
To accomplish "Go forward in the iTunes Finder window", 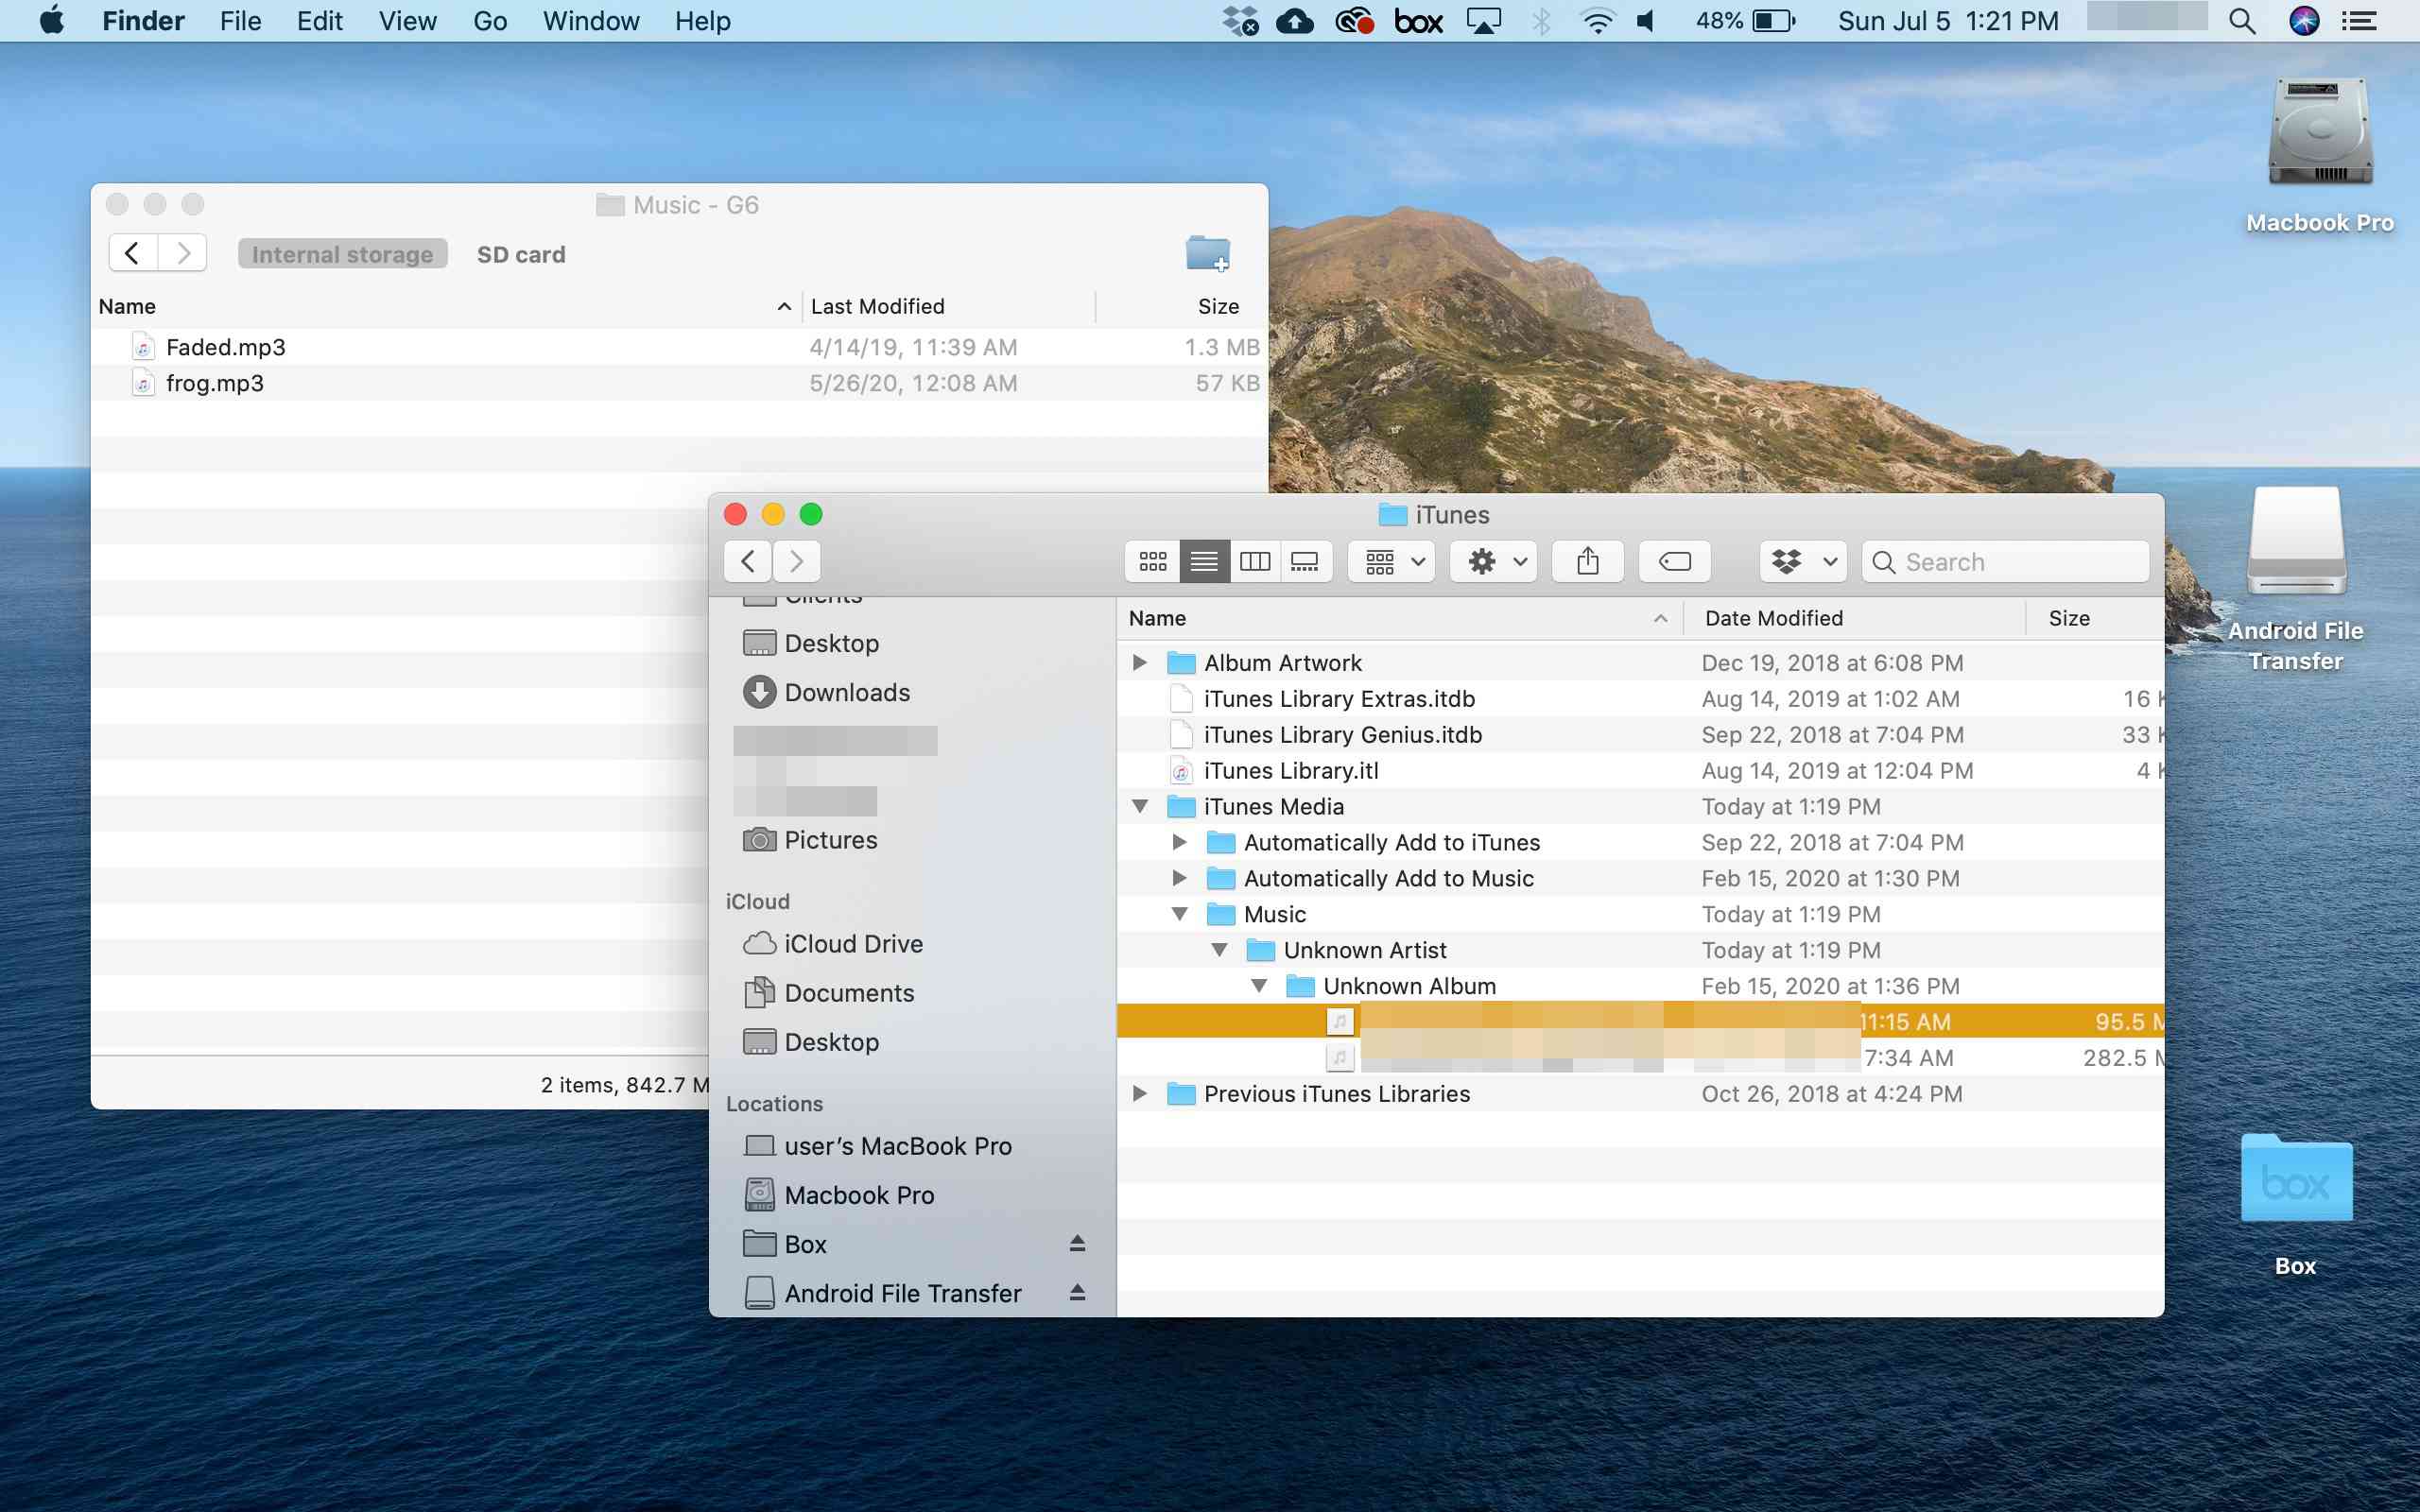I will coord(797,562).
